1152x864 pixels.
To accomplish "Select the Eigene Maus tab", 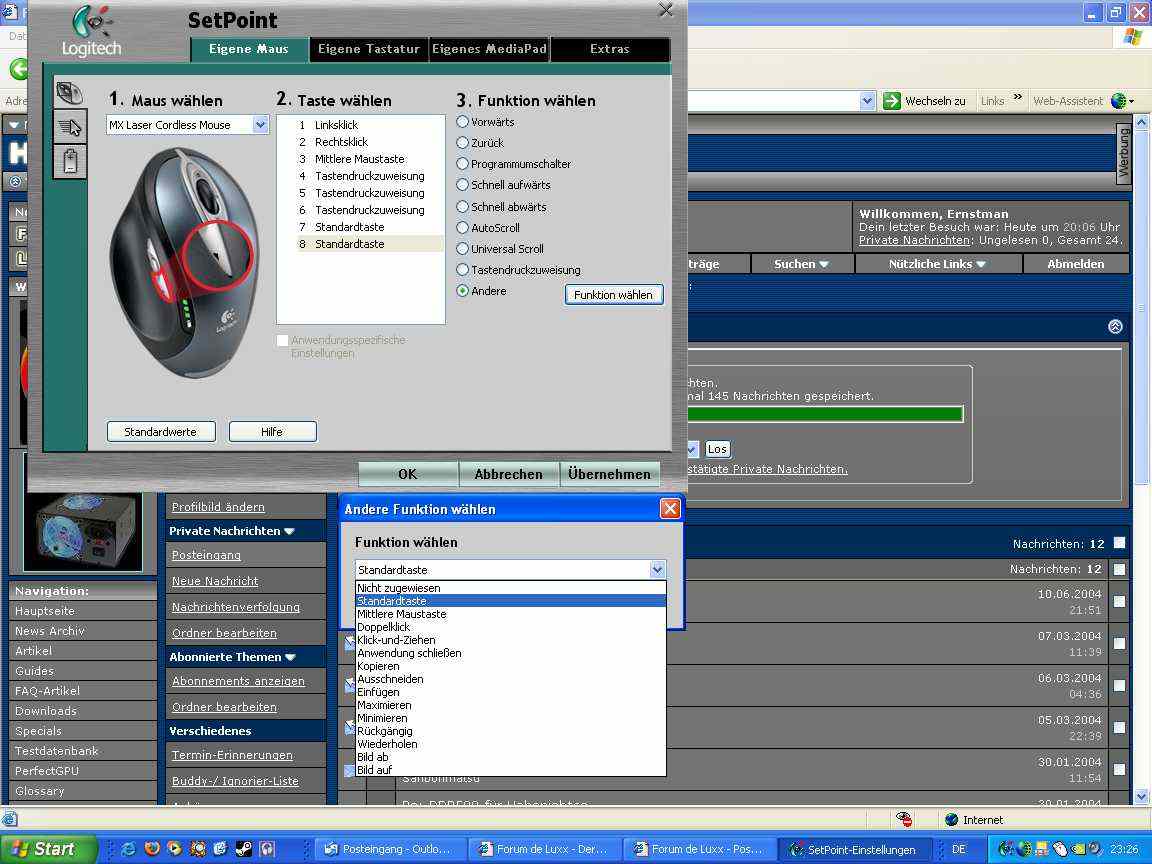I will [249, 49].
